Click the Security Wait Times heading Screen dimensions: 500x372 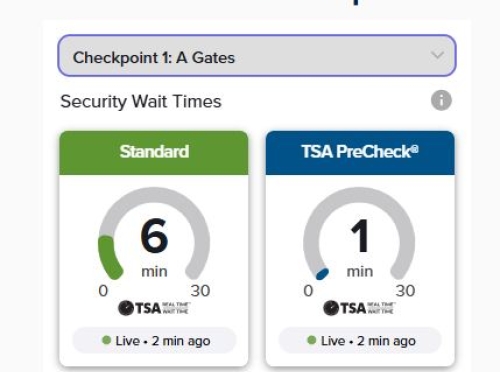[x=141, y=101]
